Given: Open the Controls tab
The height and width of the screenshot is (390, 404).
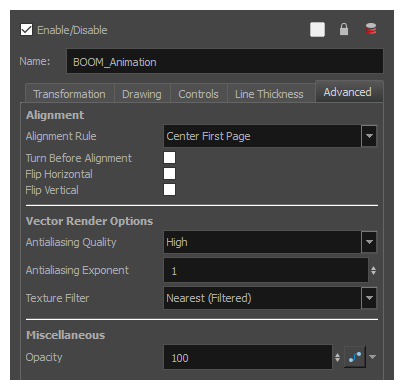Looking at the screenshot, I should 199,94.
